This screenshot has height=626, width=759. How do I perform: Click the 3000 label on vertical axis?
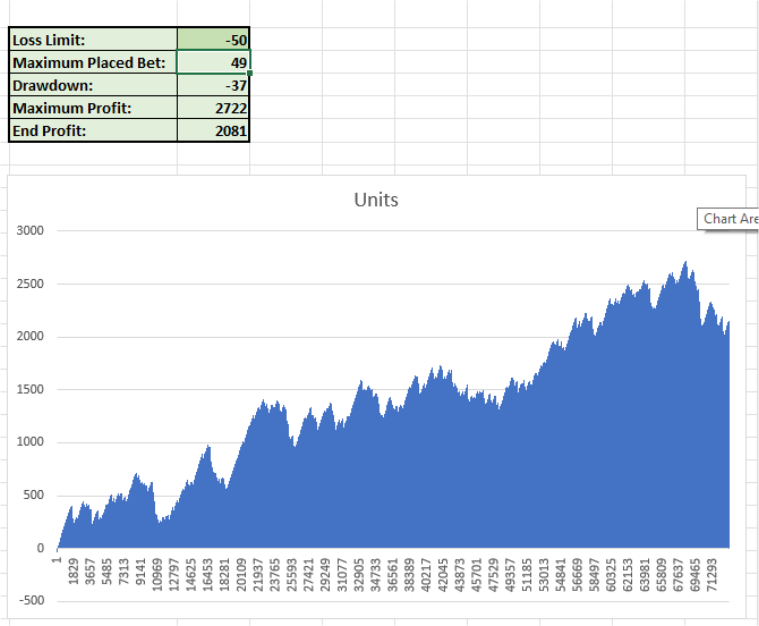coord(31,231)
